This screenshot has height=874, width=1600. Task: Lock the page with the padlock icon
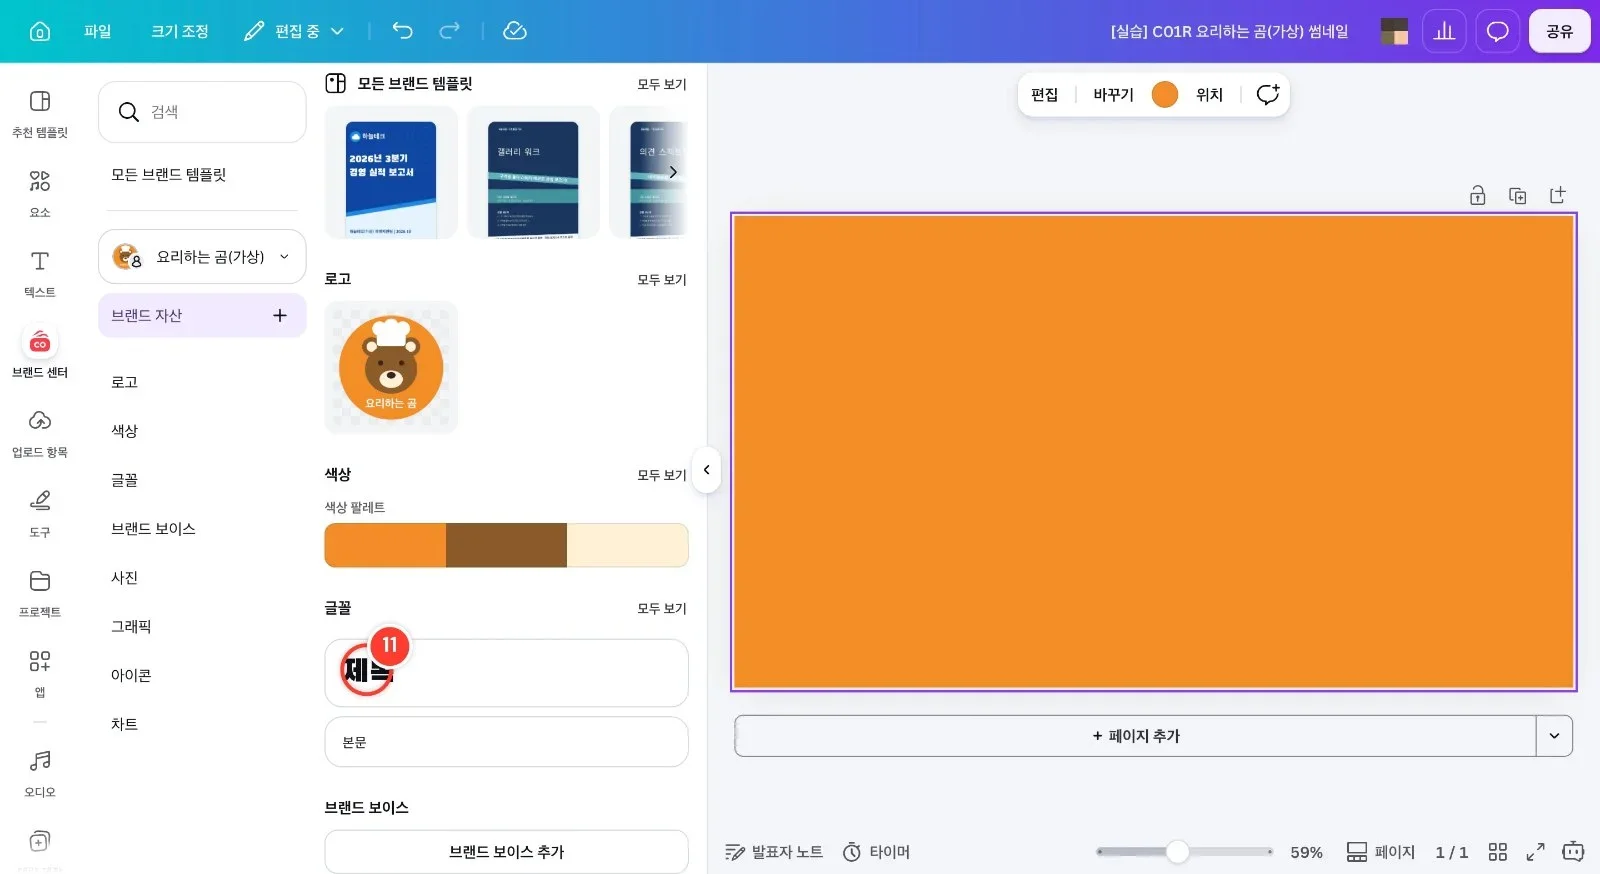pos(1477,196)
